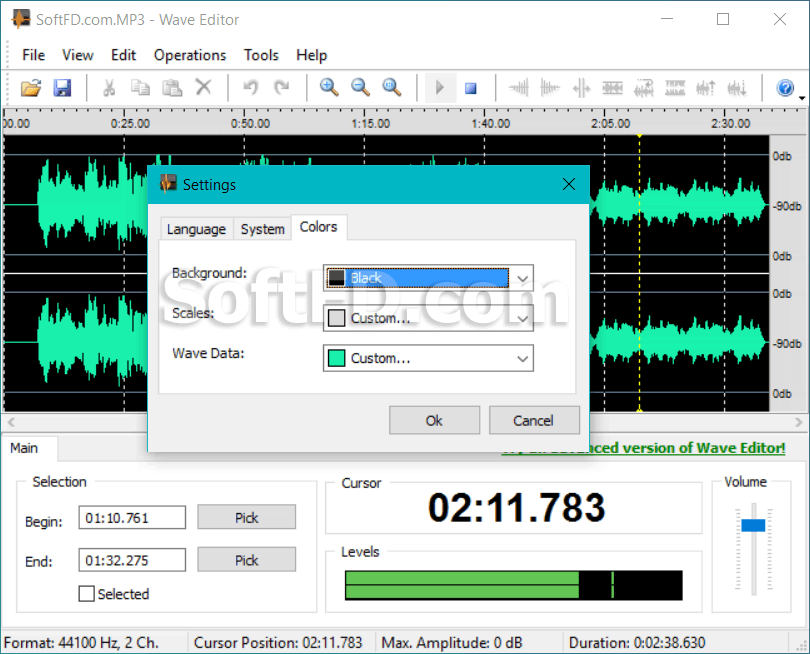
Task: Zoom out with the minus magnifier
Action: [360, 87]
